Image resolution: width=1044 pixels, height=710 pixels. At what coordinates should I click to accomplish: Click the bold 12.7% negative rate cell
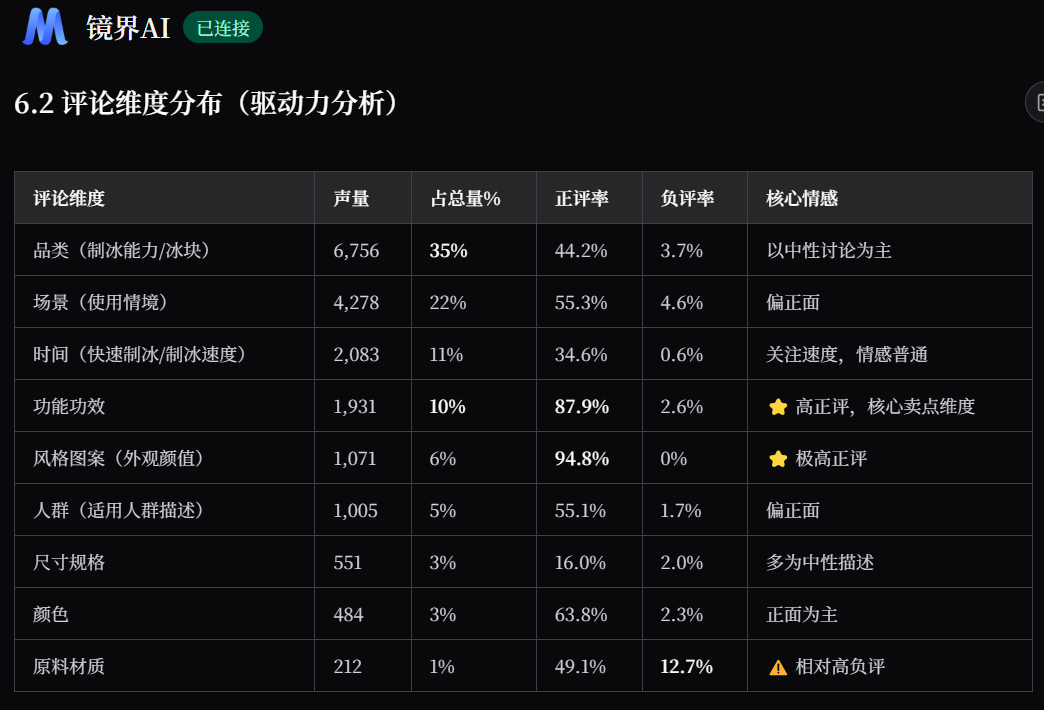pyautogui.click(x=686, y=666)
